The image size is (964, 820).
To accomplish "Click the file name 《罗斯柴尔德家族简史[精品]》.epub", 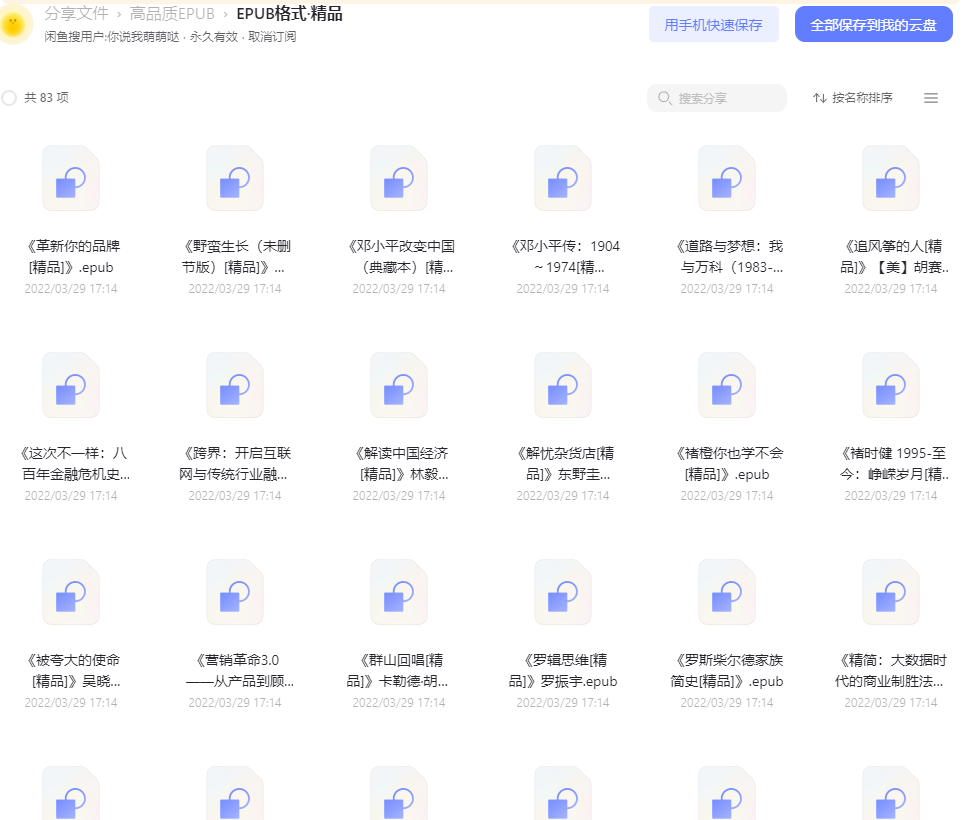I will (728, 671).
